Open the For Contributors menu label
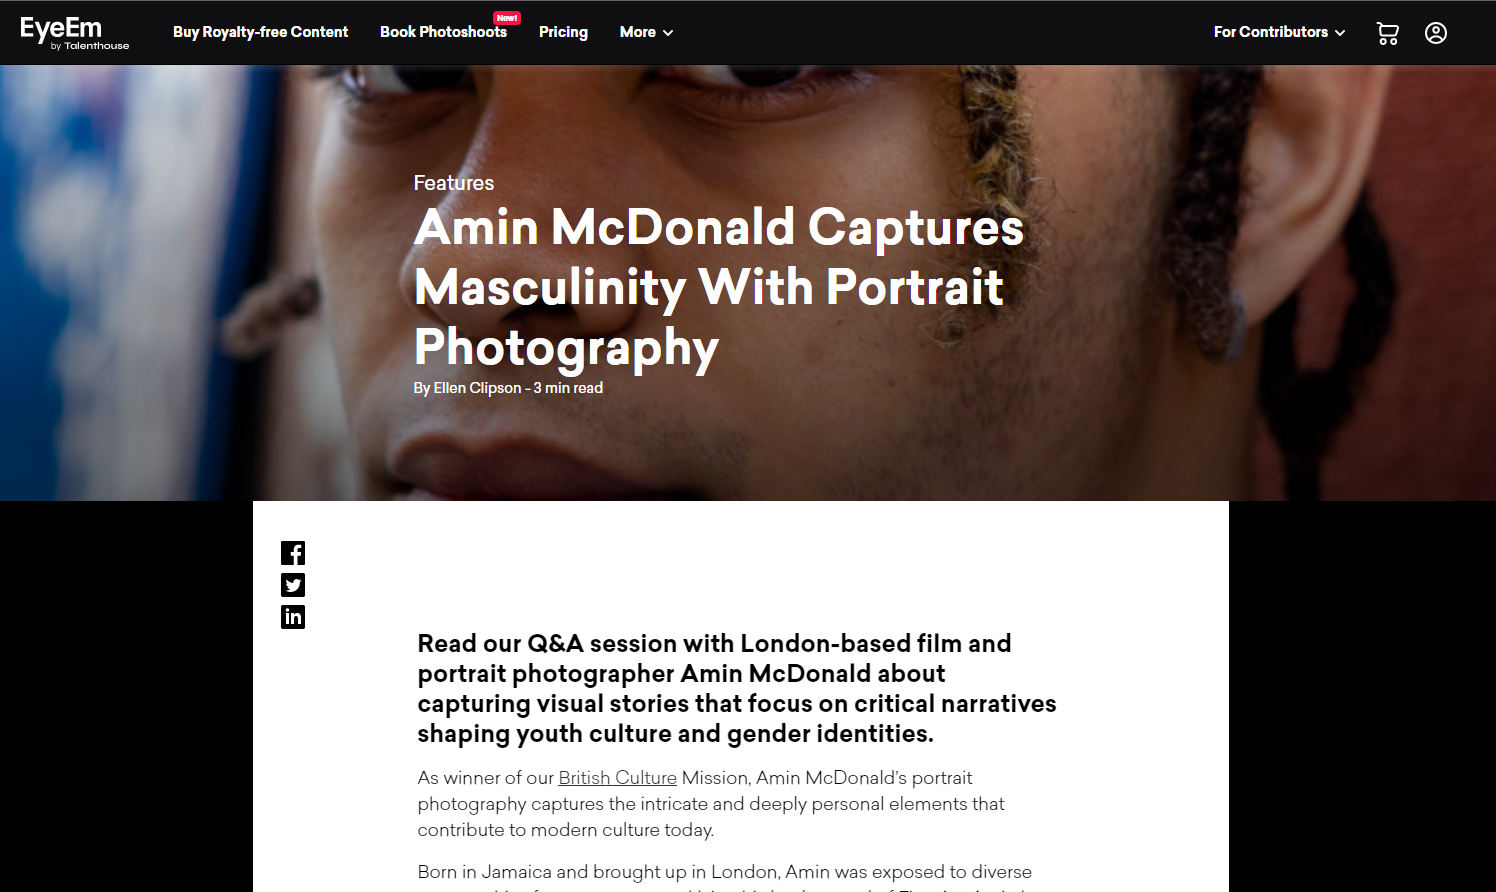This screenshot has height=892, width=1496. [1270, 32]
